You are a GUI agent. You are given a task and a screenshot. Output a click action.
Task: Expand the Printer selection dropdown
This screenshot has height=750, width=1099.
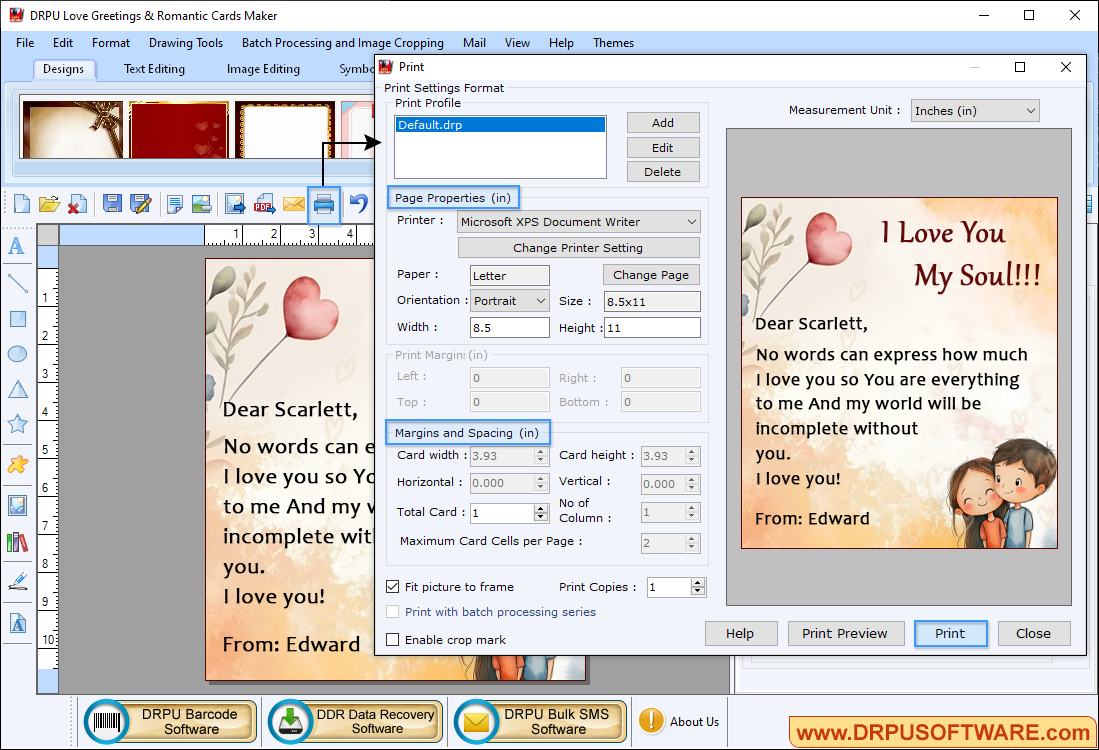(x=692, y=221)
